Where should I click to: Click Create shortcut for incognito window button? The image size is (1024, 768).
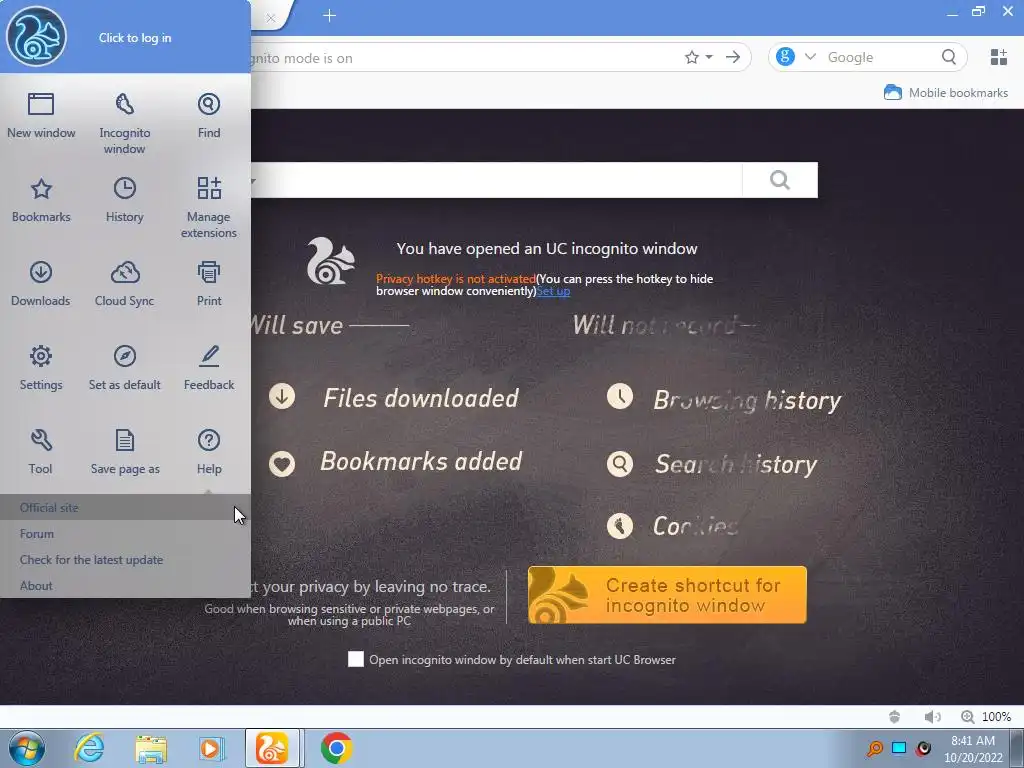(x=667, y=595)
